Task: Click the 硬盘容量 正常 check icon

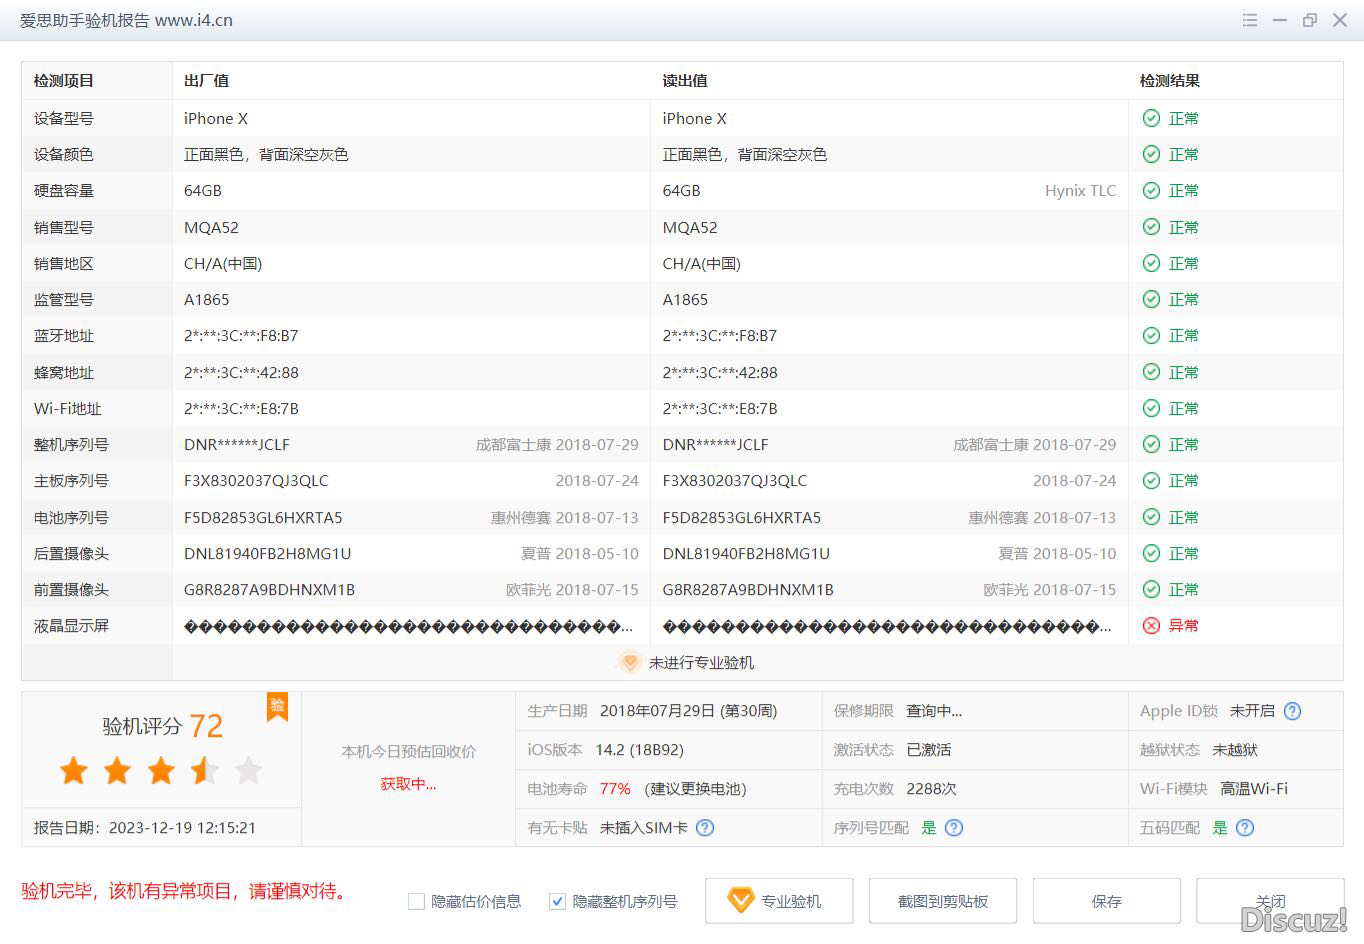Action: click(x=1151, y=190)
